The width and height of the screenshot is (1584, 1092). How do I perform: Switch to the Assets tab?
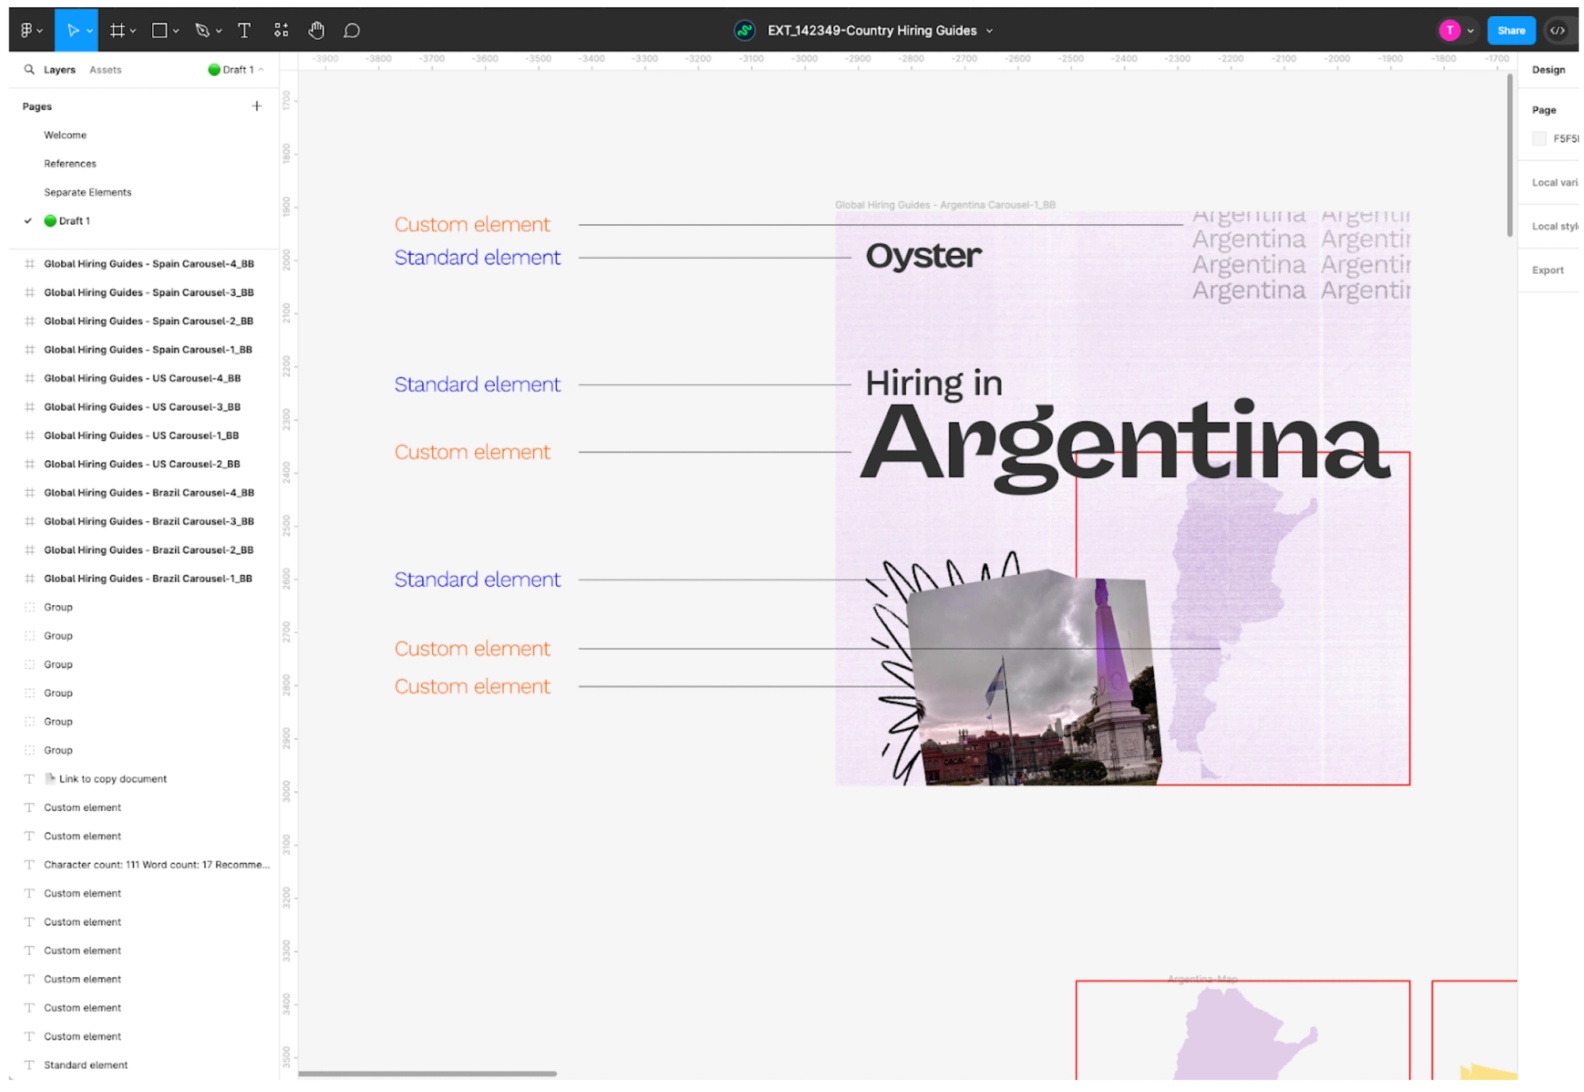(x=105, y=69)
